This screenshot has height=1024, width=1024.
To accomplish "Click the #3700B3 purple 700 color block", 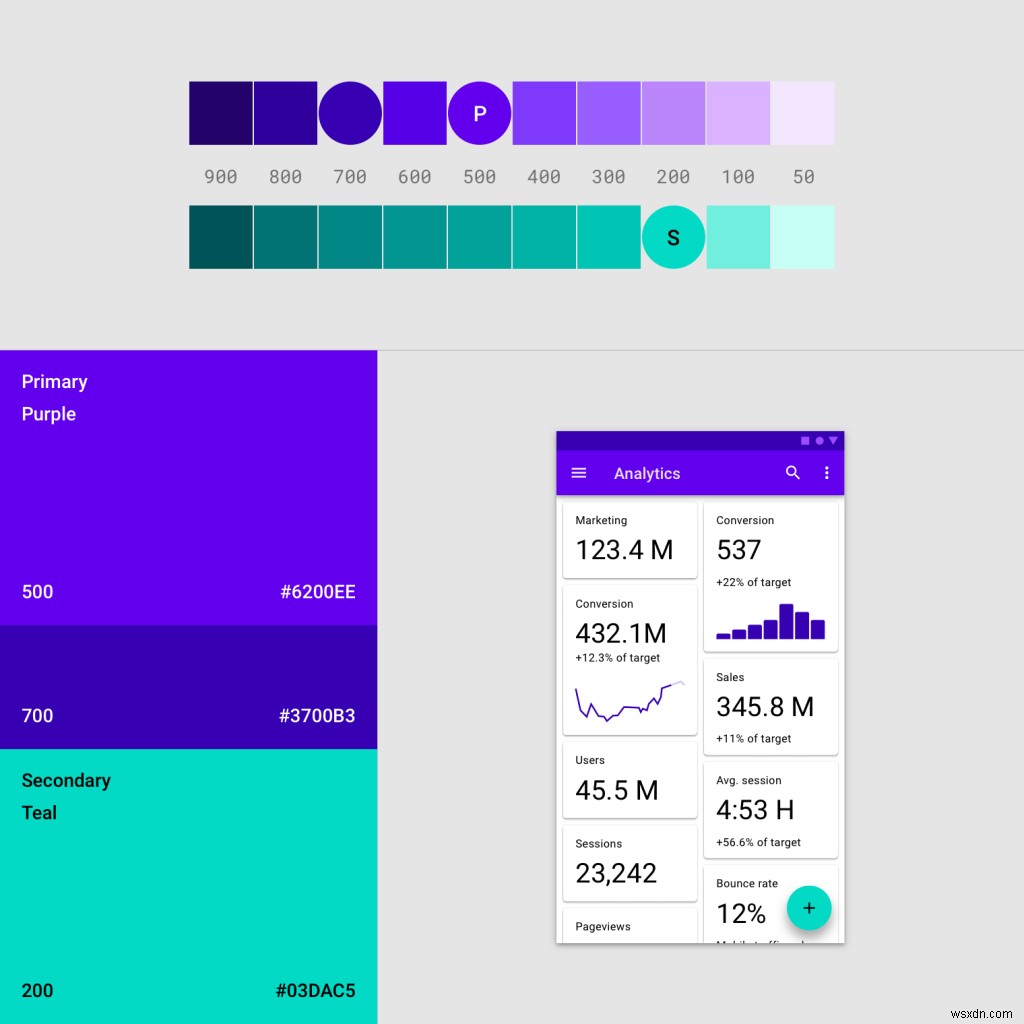I will click(188, 688).
